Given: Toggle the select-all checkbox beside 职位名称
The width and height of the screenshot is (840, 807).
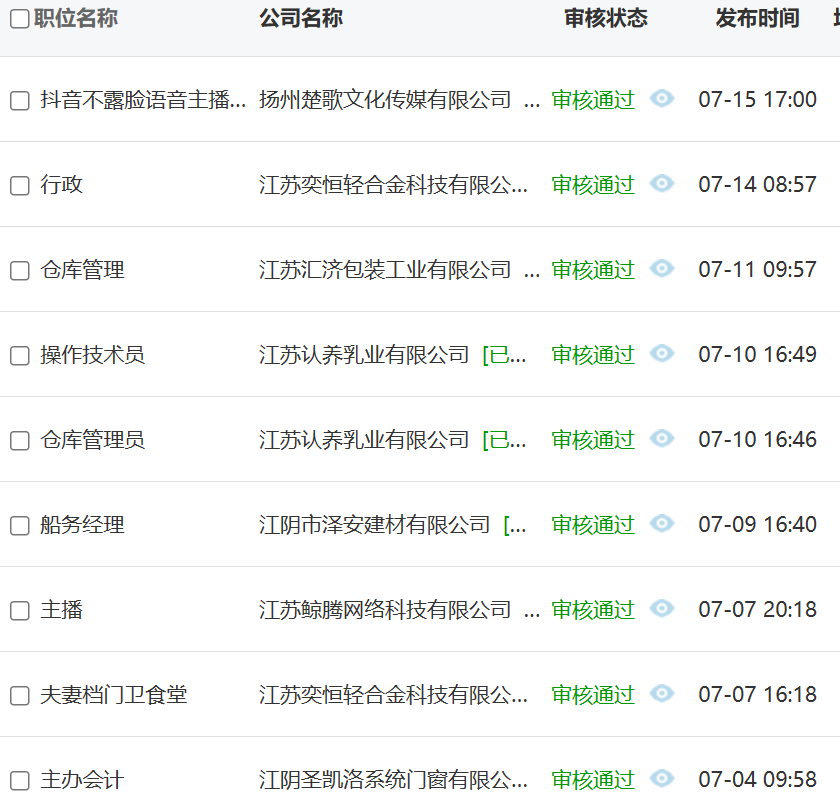Looking at the screenshot, I should point(20,19).
